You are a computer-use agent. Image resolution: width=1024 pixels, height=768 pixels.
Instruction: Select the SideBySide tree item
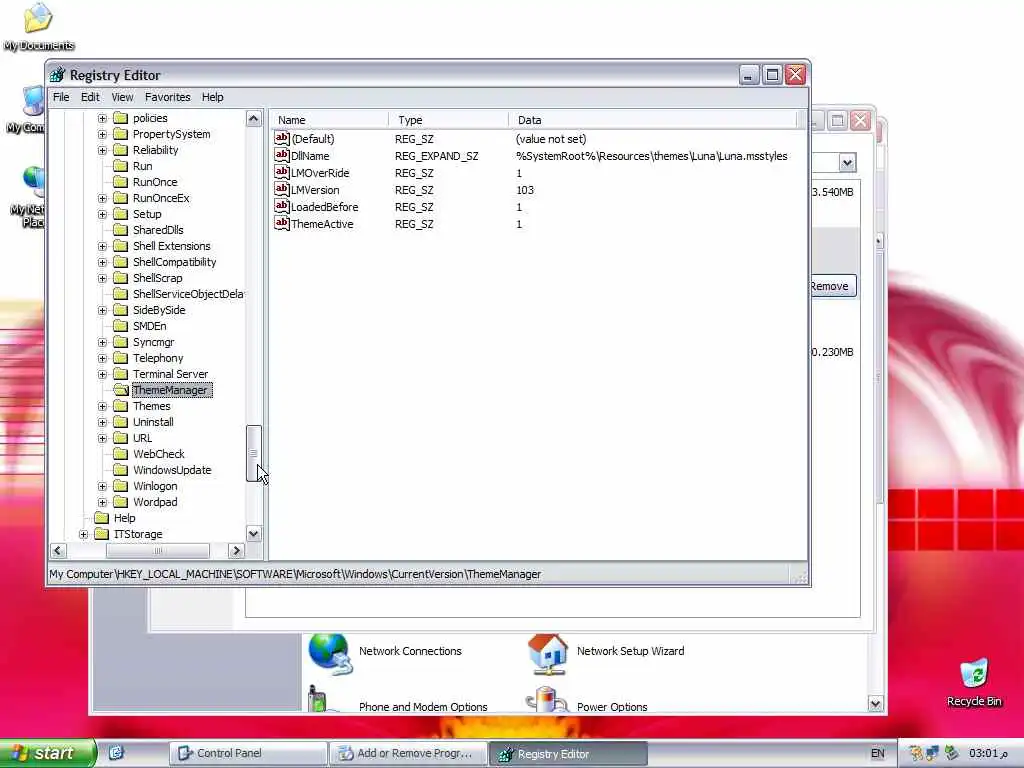click(x=159, y=310)
